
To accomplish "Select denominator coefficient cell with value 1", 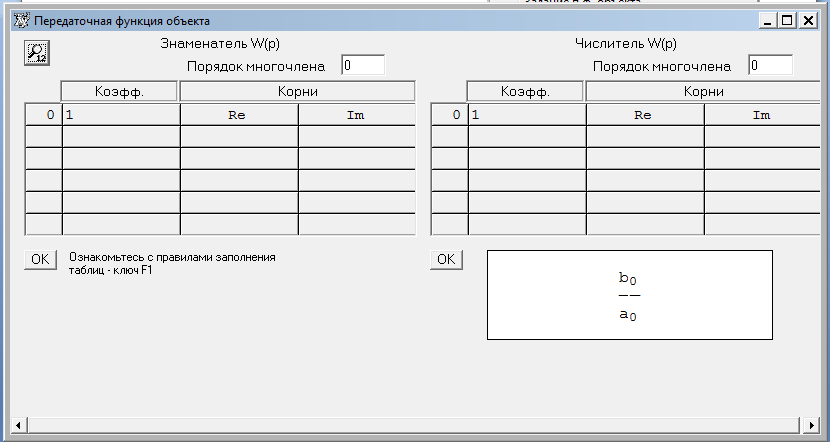I will coord(121,115).
